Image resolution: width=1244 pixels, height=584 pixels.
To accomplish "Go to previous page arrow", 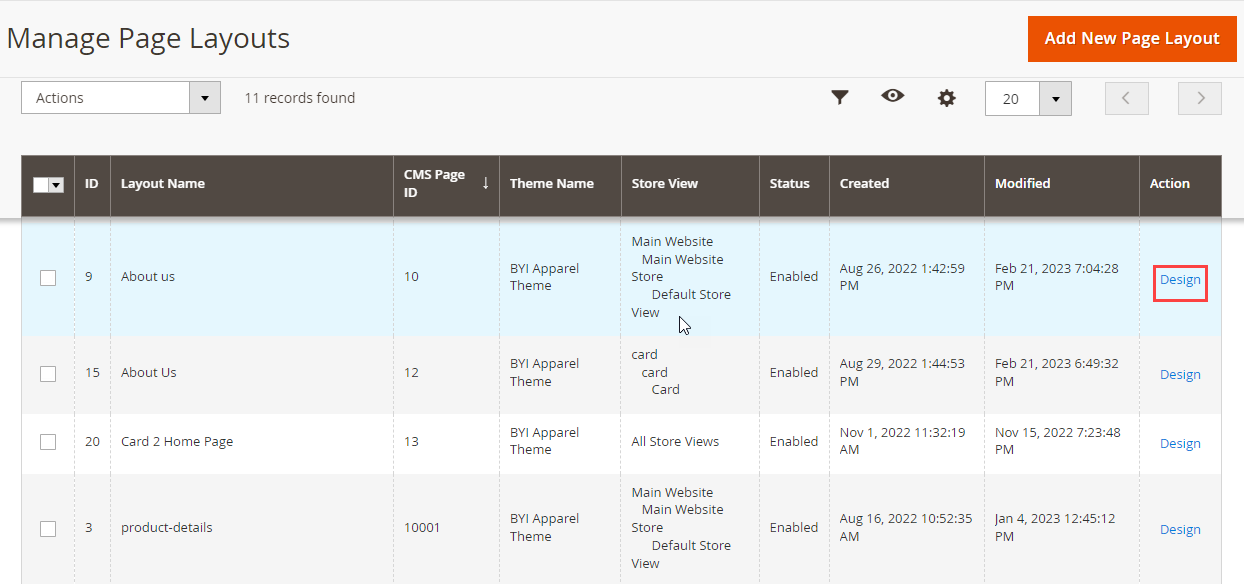I will tap(1126, 98).
